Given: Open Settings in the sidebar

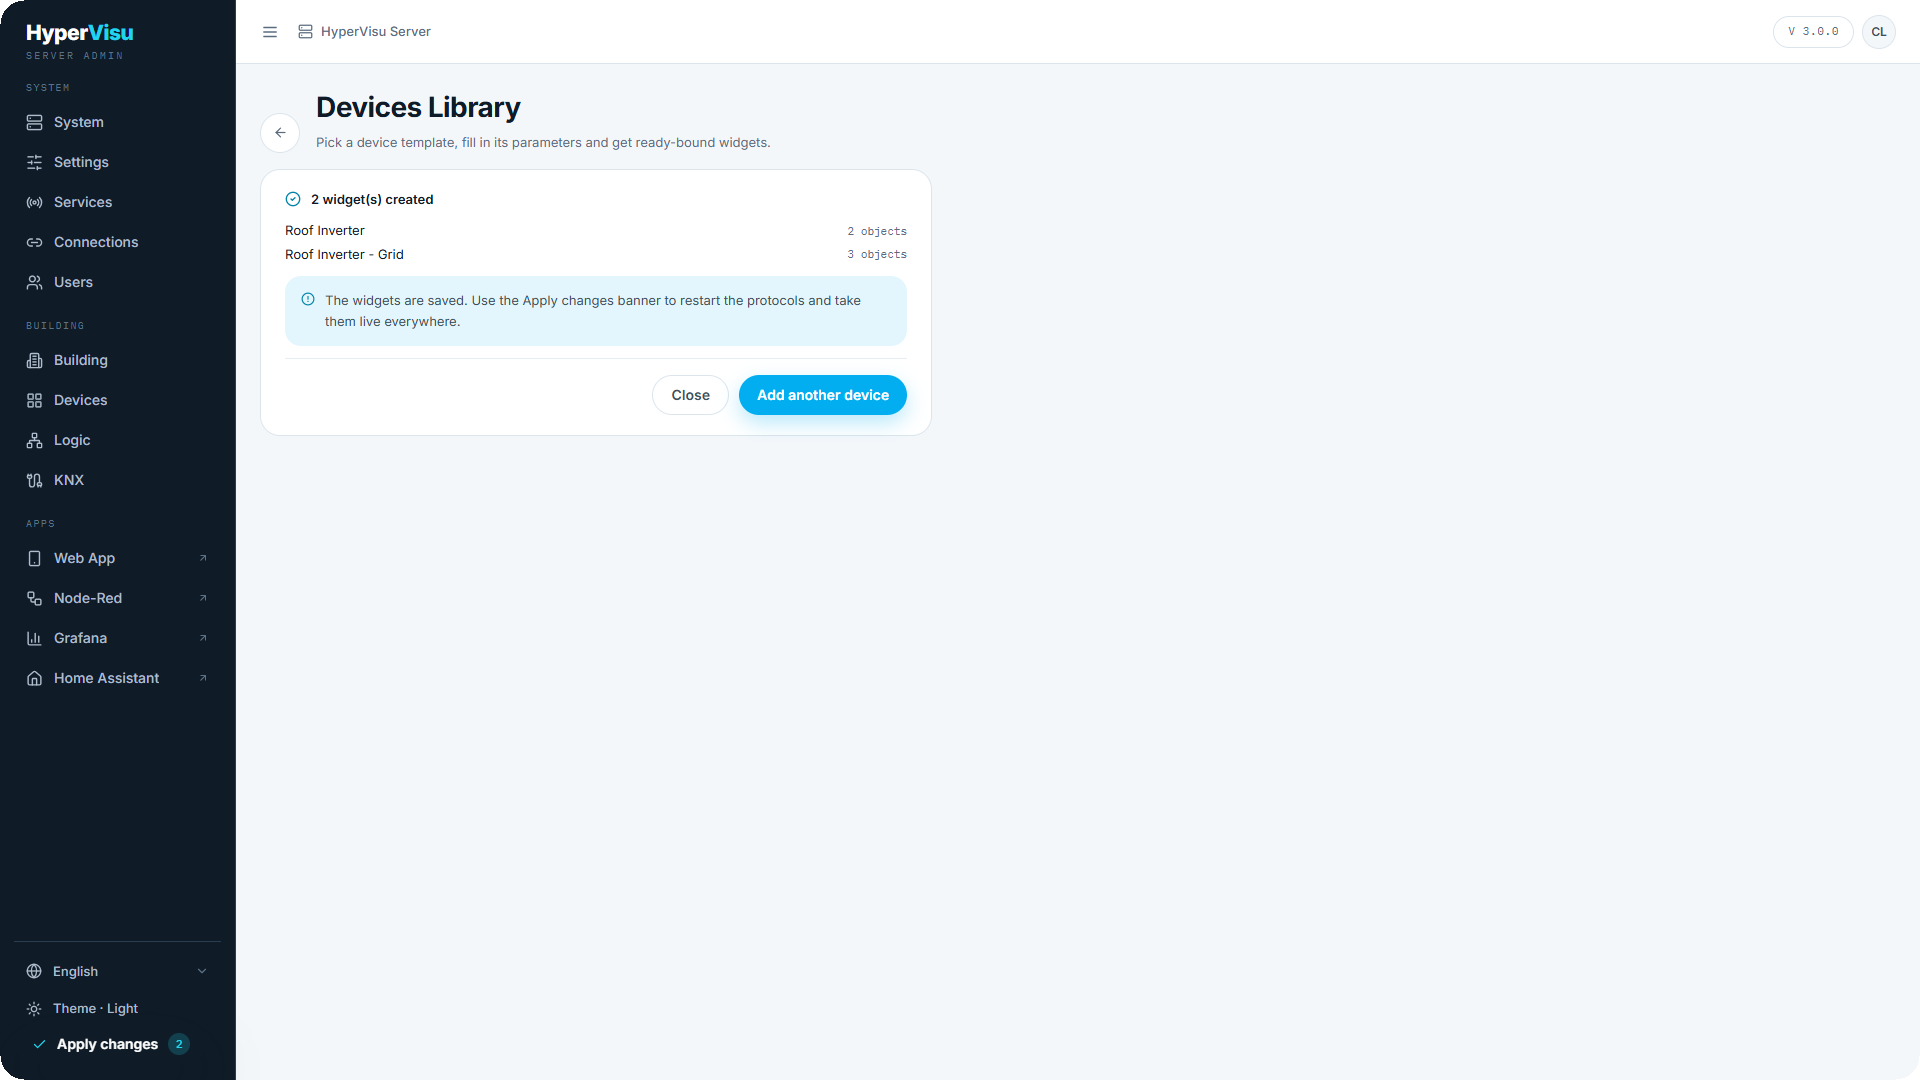Looking at the screenshot, I should [x=118, y=162].
